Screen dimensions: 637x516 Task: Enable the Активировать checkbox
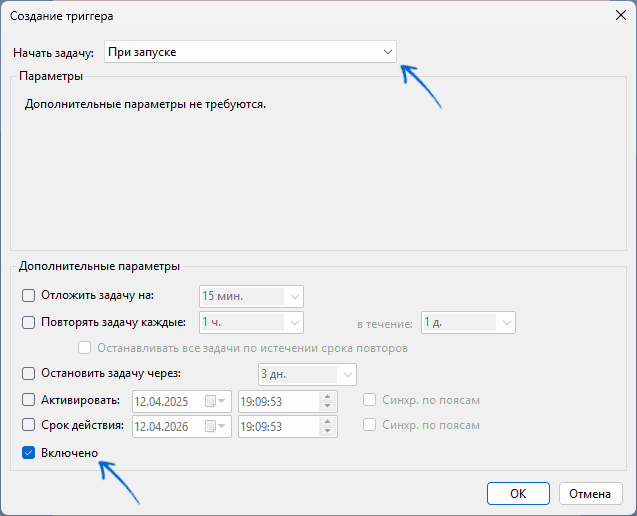28,401
